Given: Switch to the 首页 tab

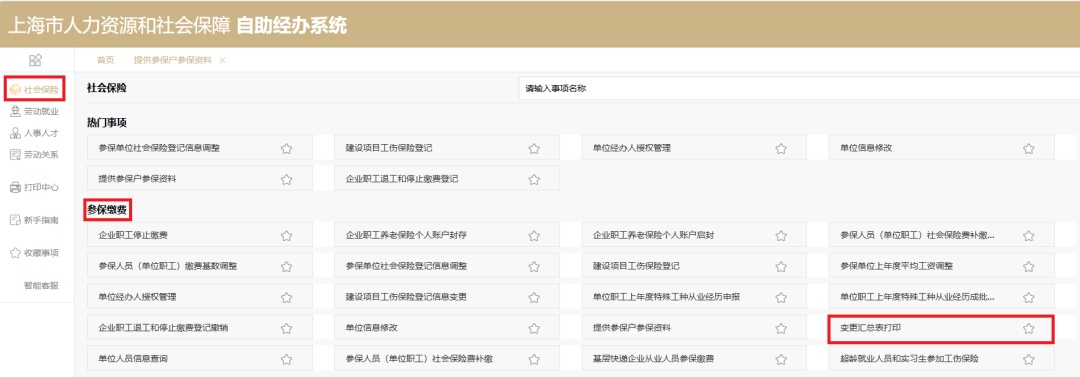Looking at the screenshot, I should [105, 60].
